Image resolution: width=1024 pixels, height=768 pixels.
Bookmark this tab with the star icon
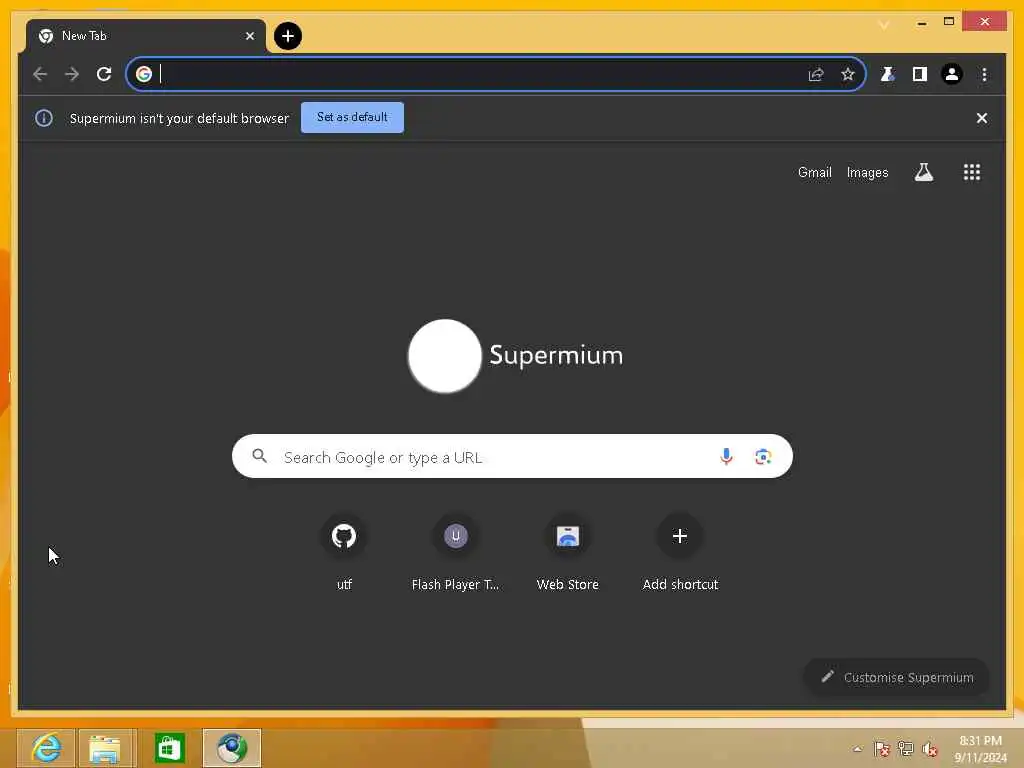[848, 74]
